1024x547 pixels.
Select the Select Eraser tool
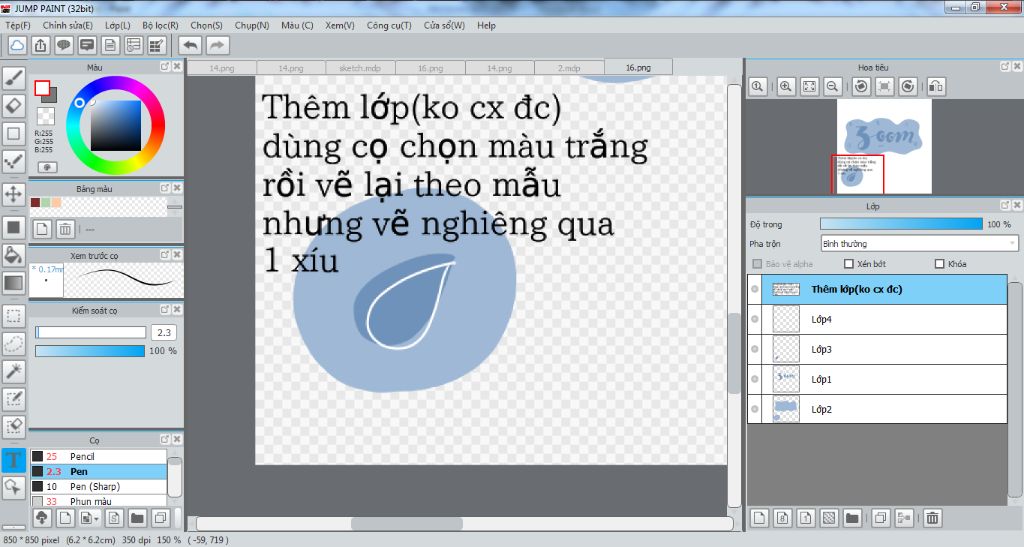pyautogui.click(x=14, y=426)
